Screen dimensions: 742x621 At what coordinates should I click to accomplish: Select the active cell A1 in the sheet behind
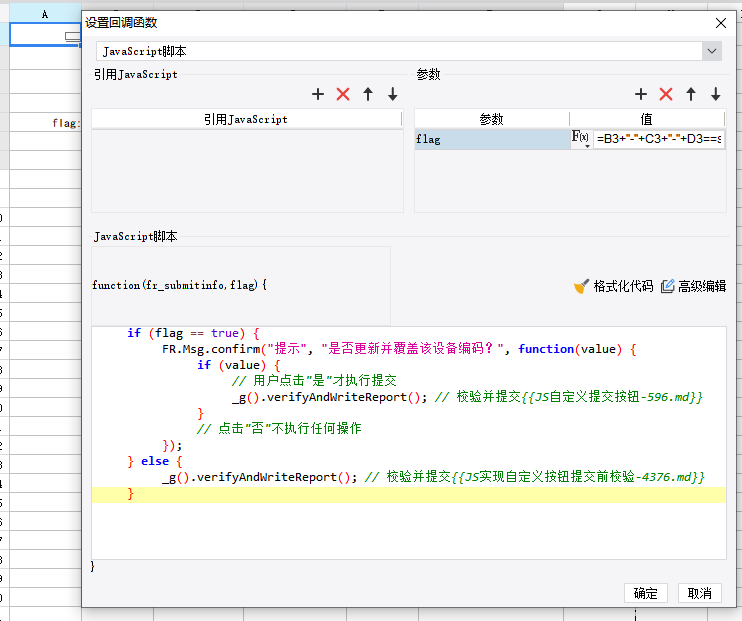click(x=45, y=34)
